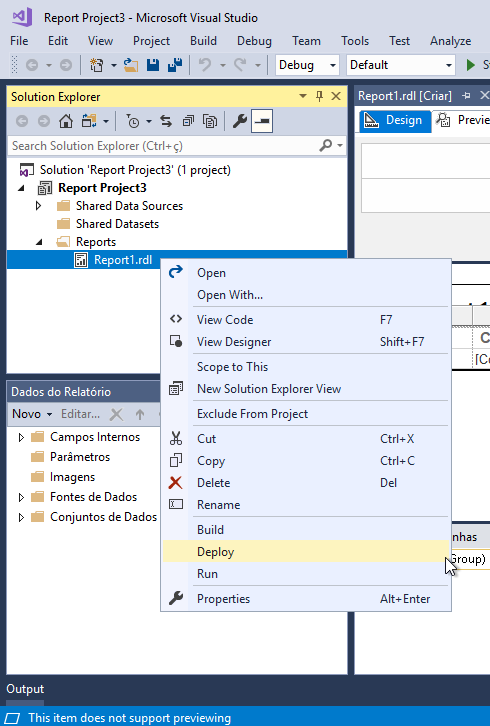Click the delete X icon in Dados do Relatório toolbar
The width and height of the screenshot is (490, 726).
tap(116, 414)
